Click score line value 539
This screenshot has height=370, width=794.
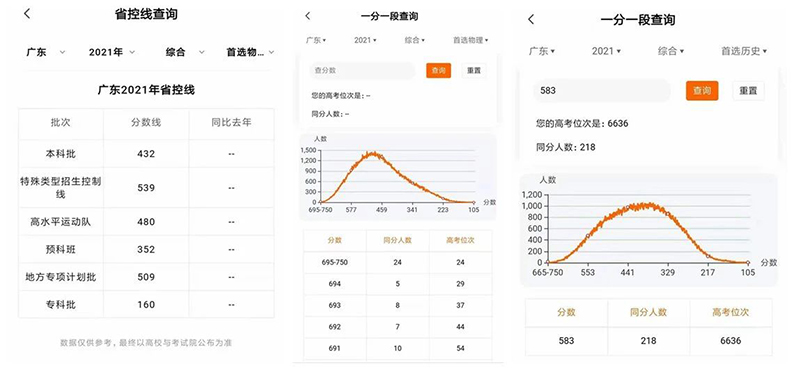coord(146,188)
